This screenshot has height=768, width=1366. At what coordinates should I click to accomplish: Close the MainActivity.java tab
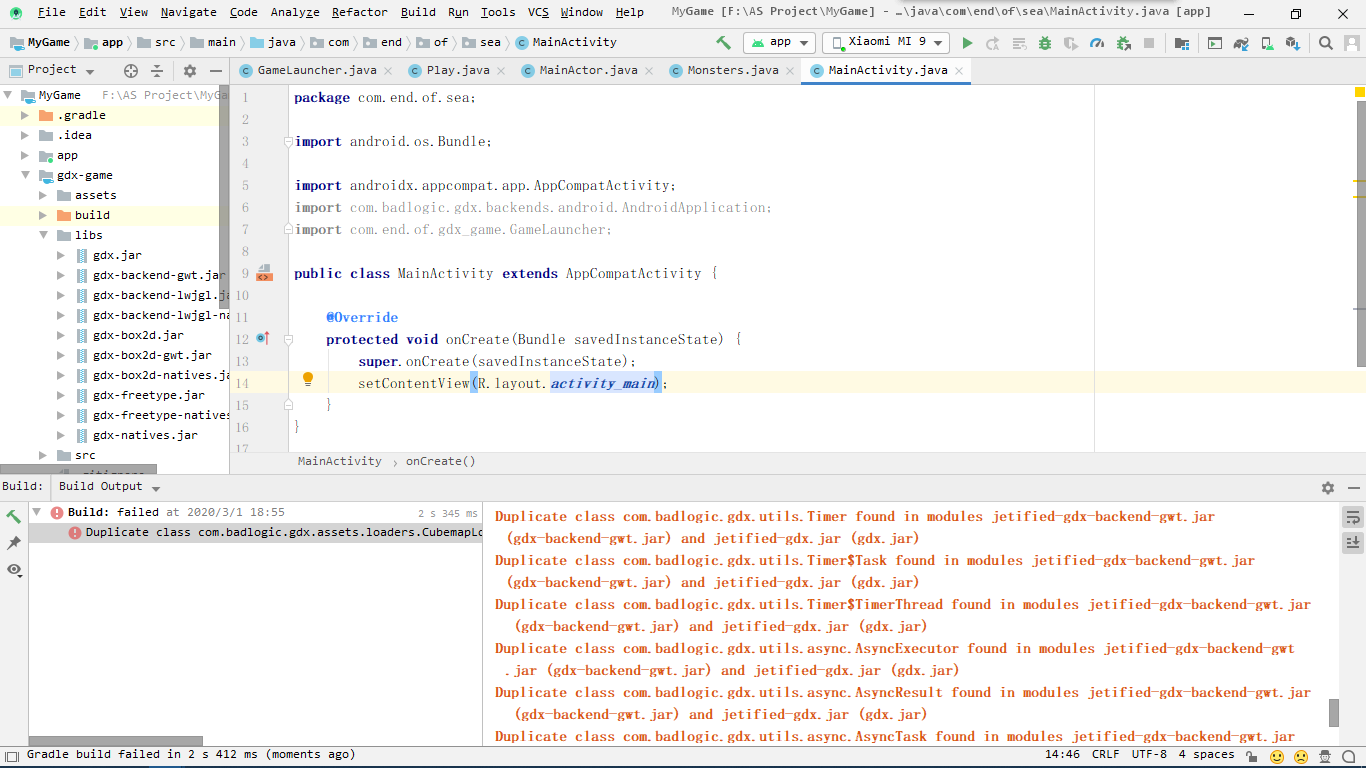(959, 71)
